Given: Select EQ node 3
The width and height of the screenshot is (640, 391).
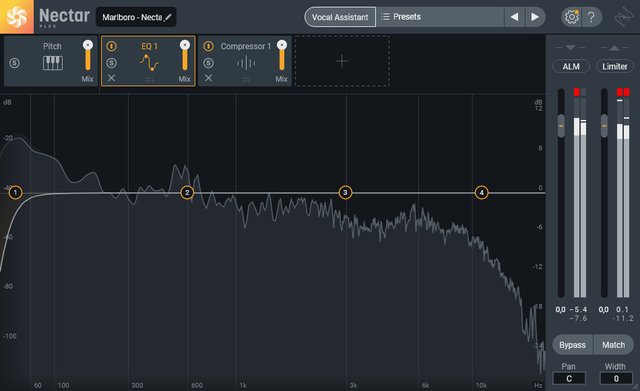Looking at the screenshot, I should pos(345,192).
